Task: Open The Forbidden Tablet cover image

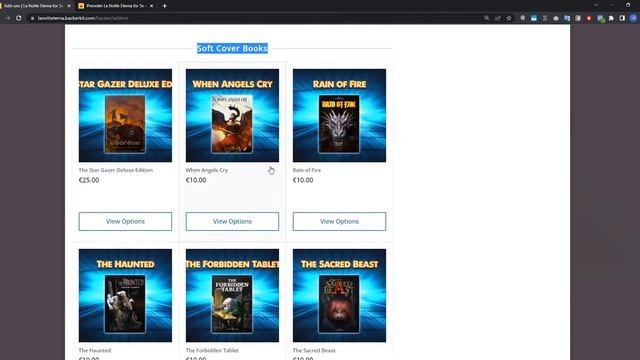Action: point(232,296)
